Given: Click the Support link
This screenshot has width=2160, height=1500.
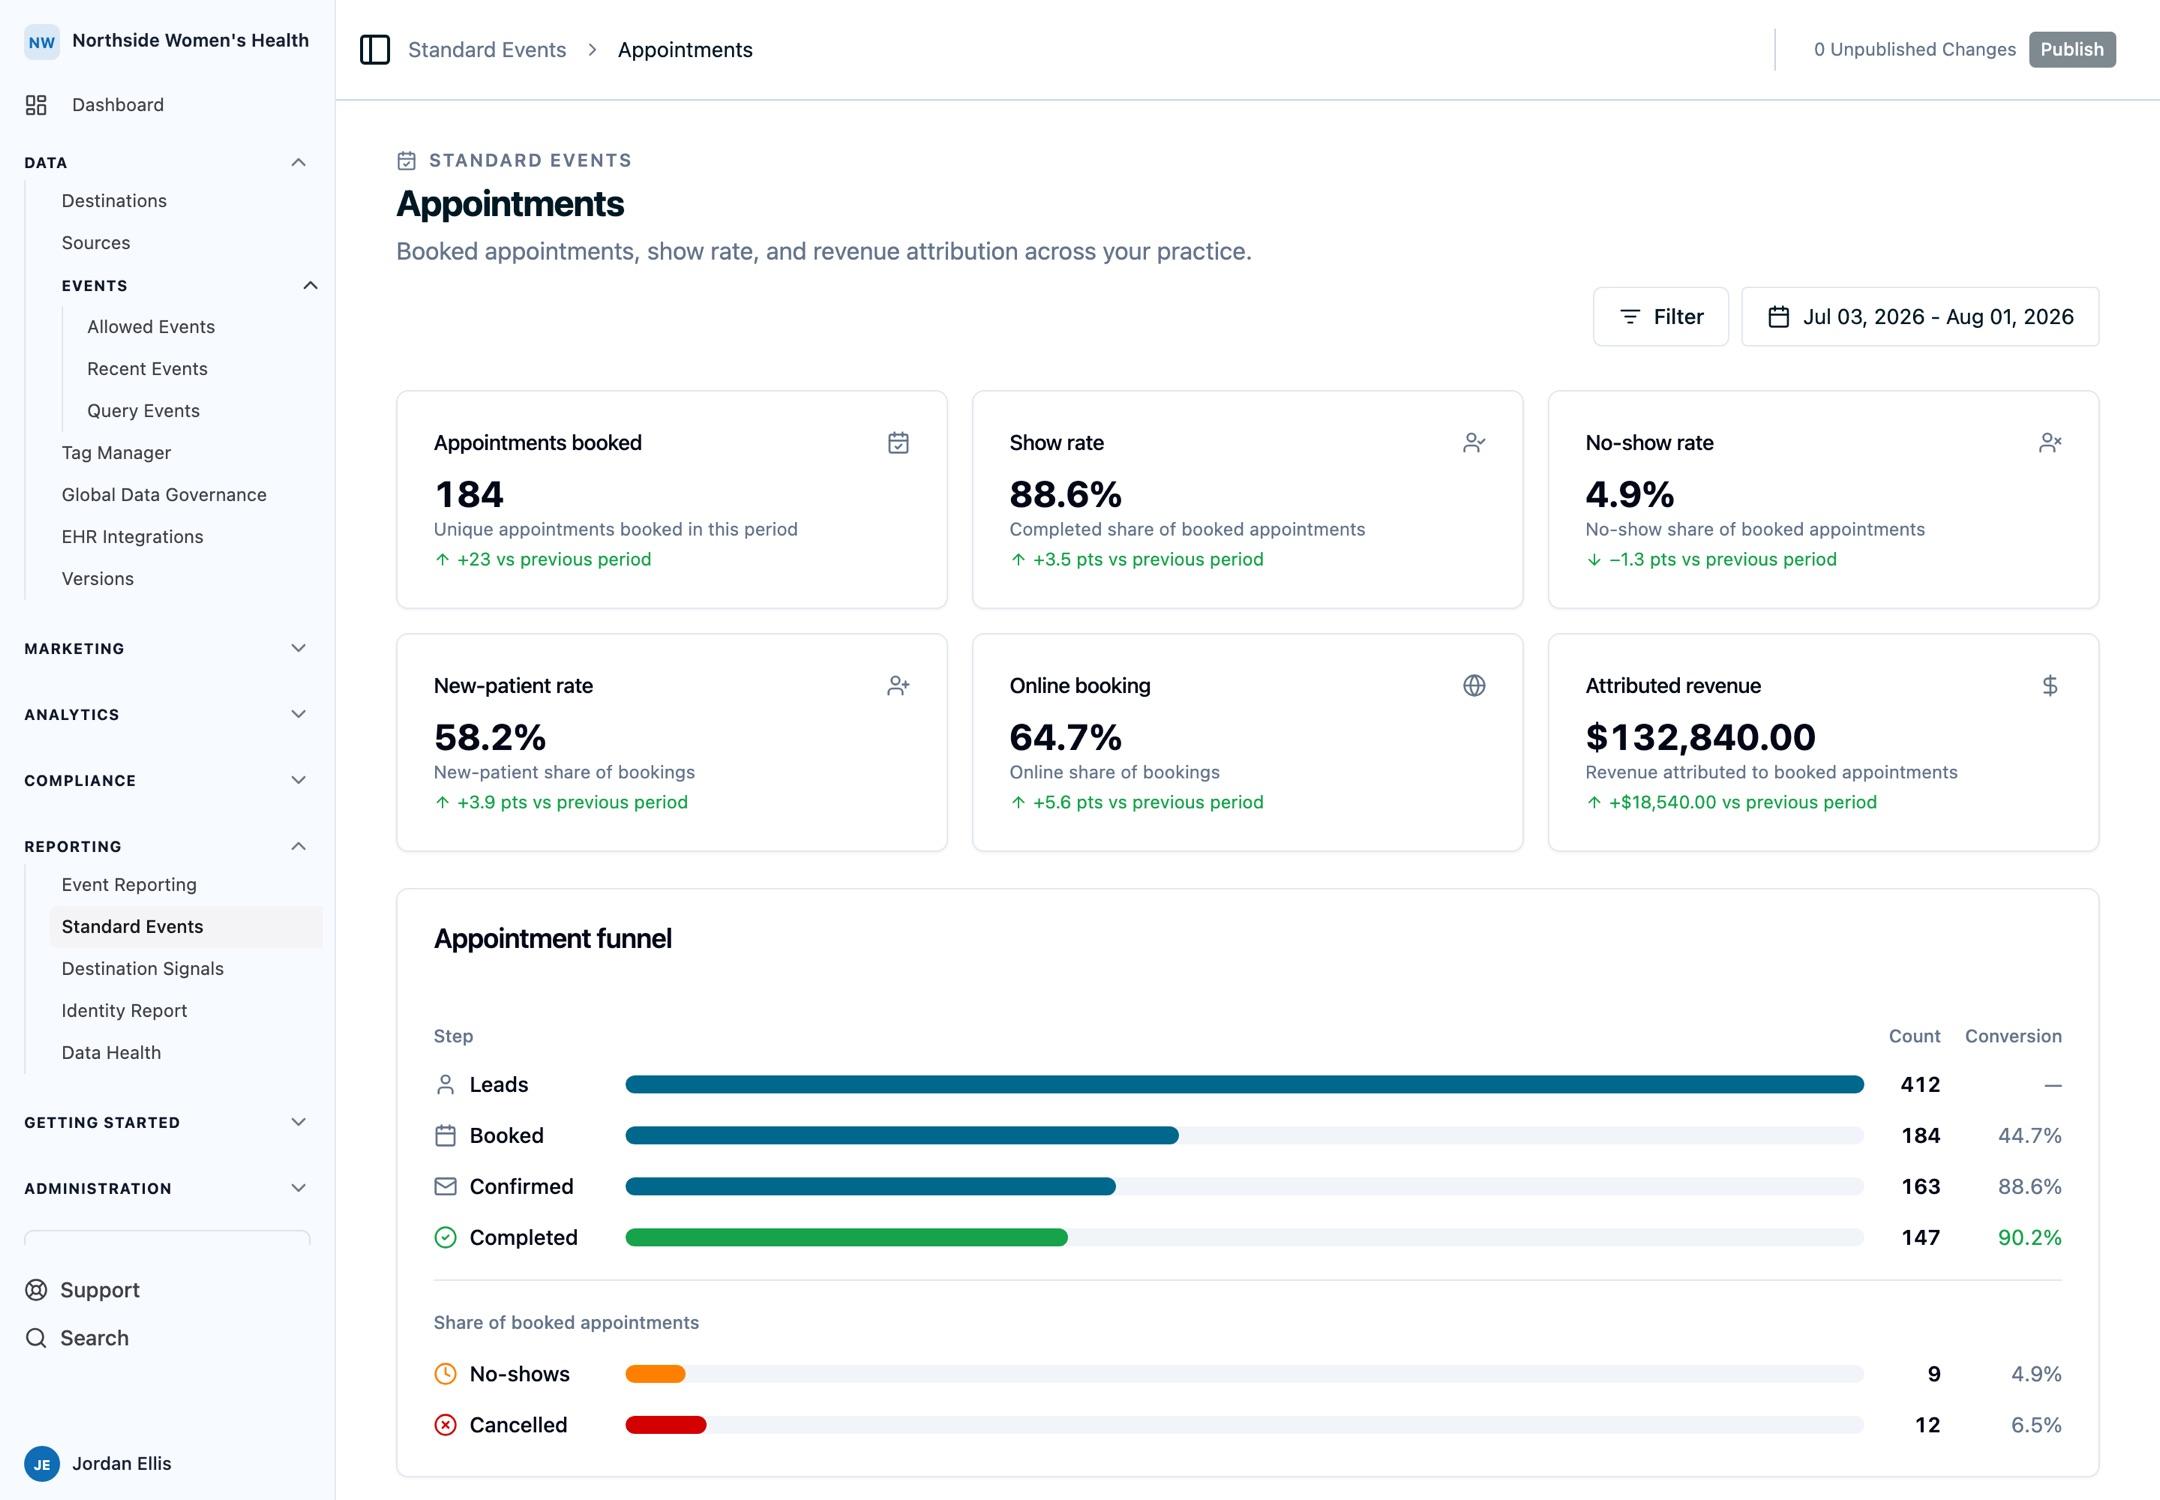Looking at the screenshot, I should (100, 1291).
